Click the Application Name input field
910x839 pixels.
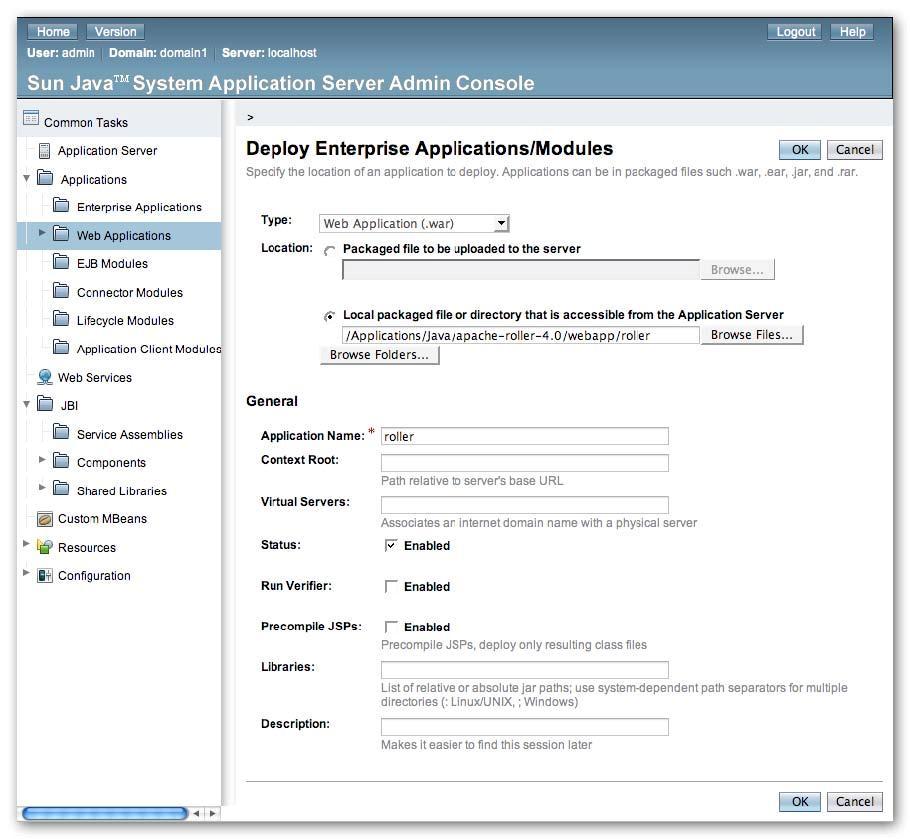(x=525, y=436)
